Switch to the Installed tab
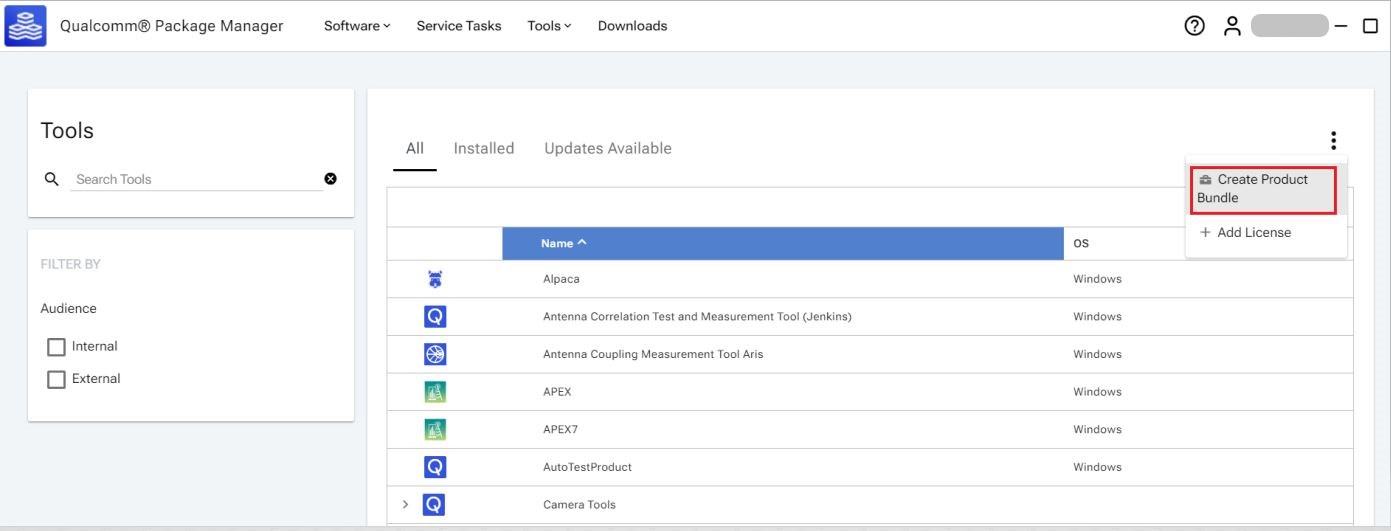Viewport: 1391px width, 531px height. pyautogui.click(x=483, y=148)
